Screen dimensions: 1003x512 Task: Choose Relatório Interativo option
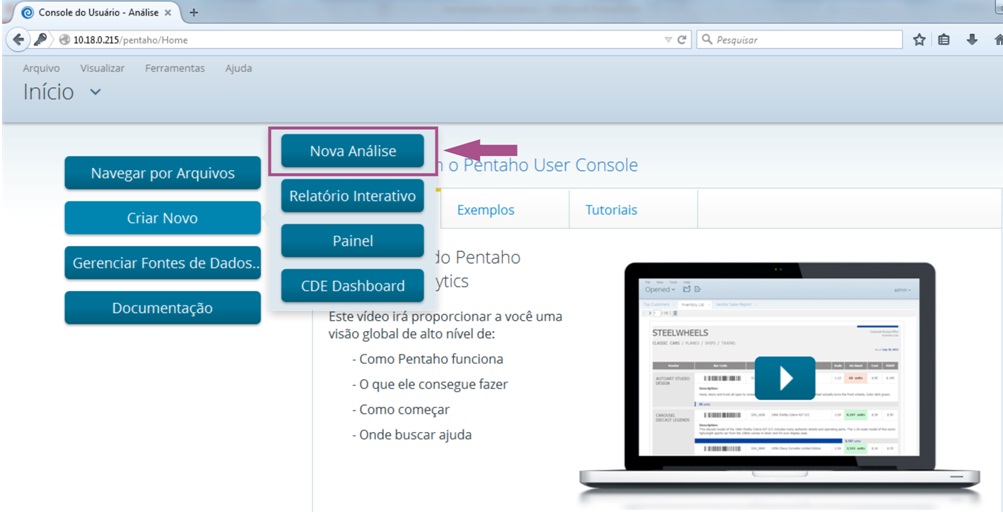(352, 196)
